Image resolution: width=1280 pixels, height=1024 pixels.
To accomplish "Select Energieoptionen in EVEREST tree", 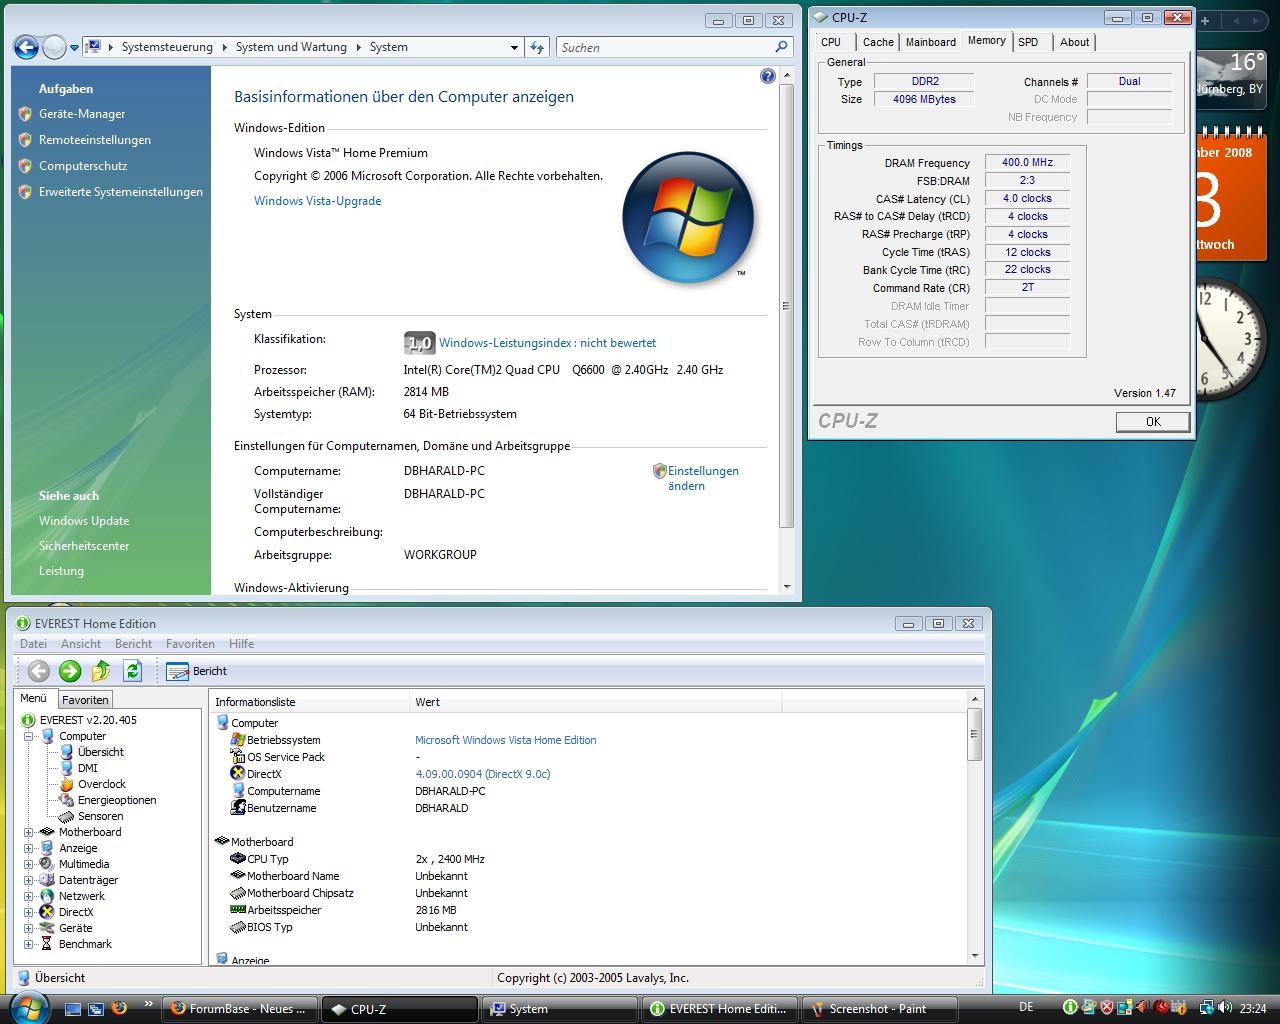I will pos(117,800).
